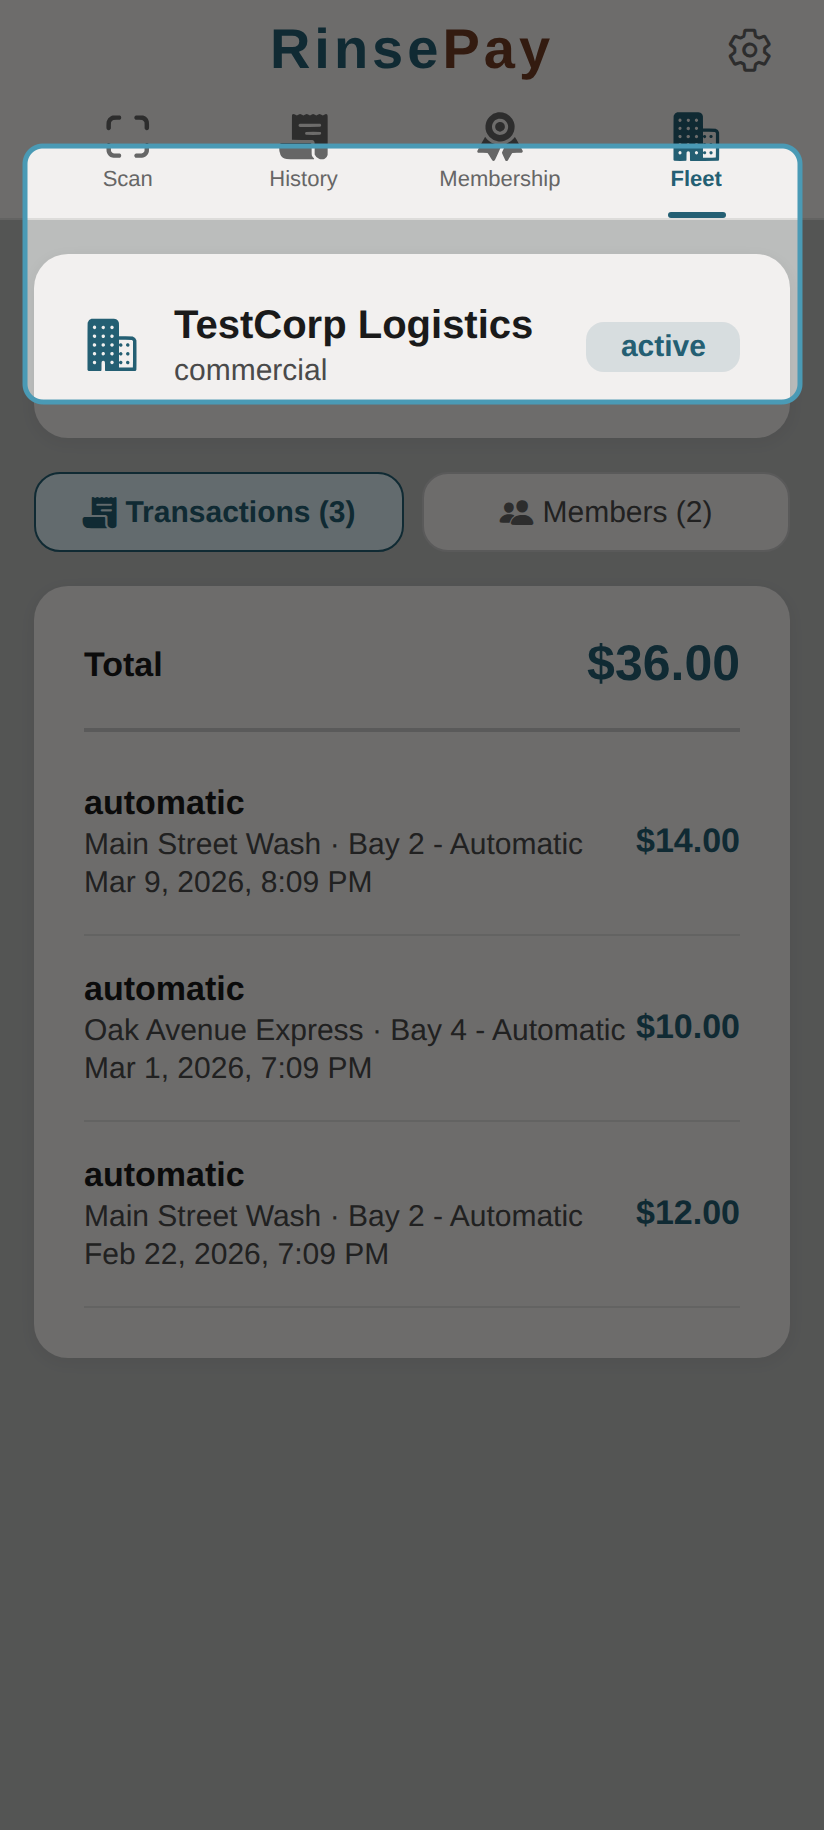Open the Mar 9, 2026 $14.00 transaction
The width and height of the screenshot is (824, 1830).
pos(411,842)
